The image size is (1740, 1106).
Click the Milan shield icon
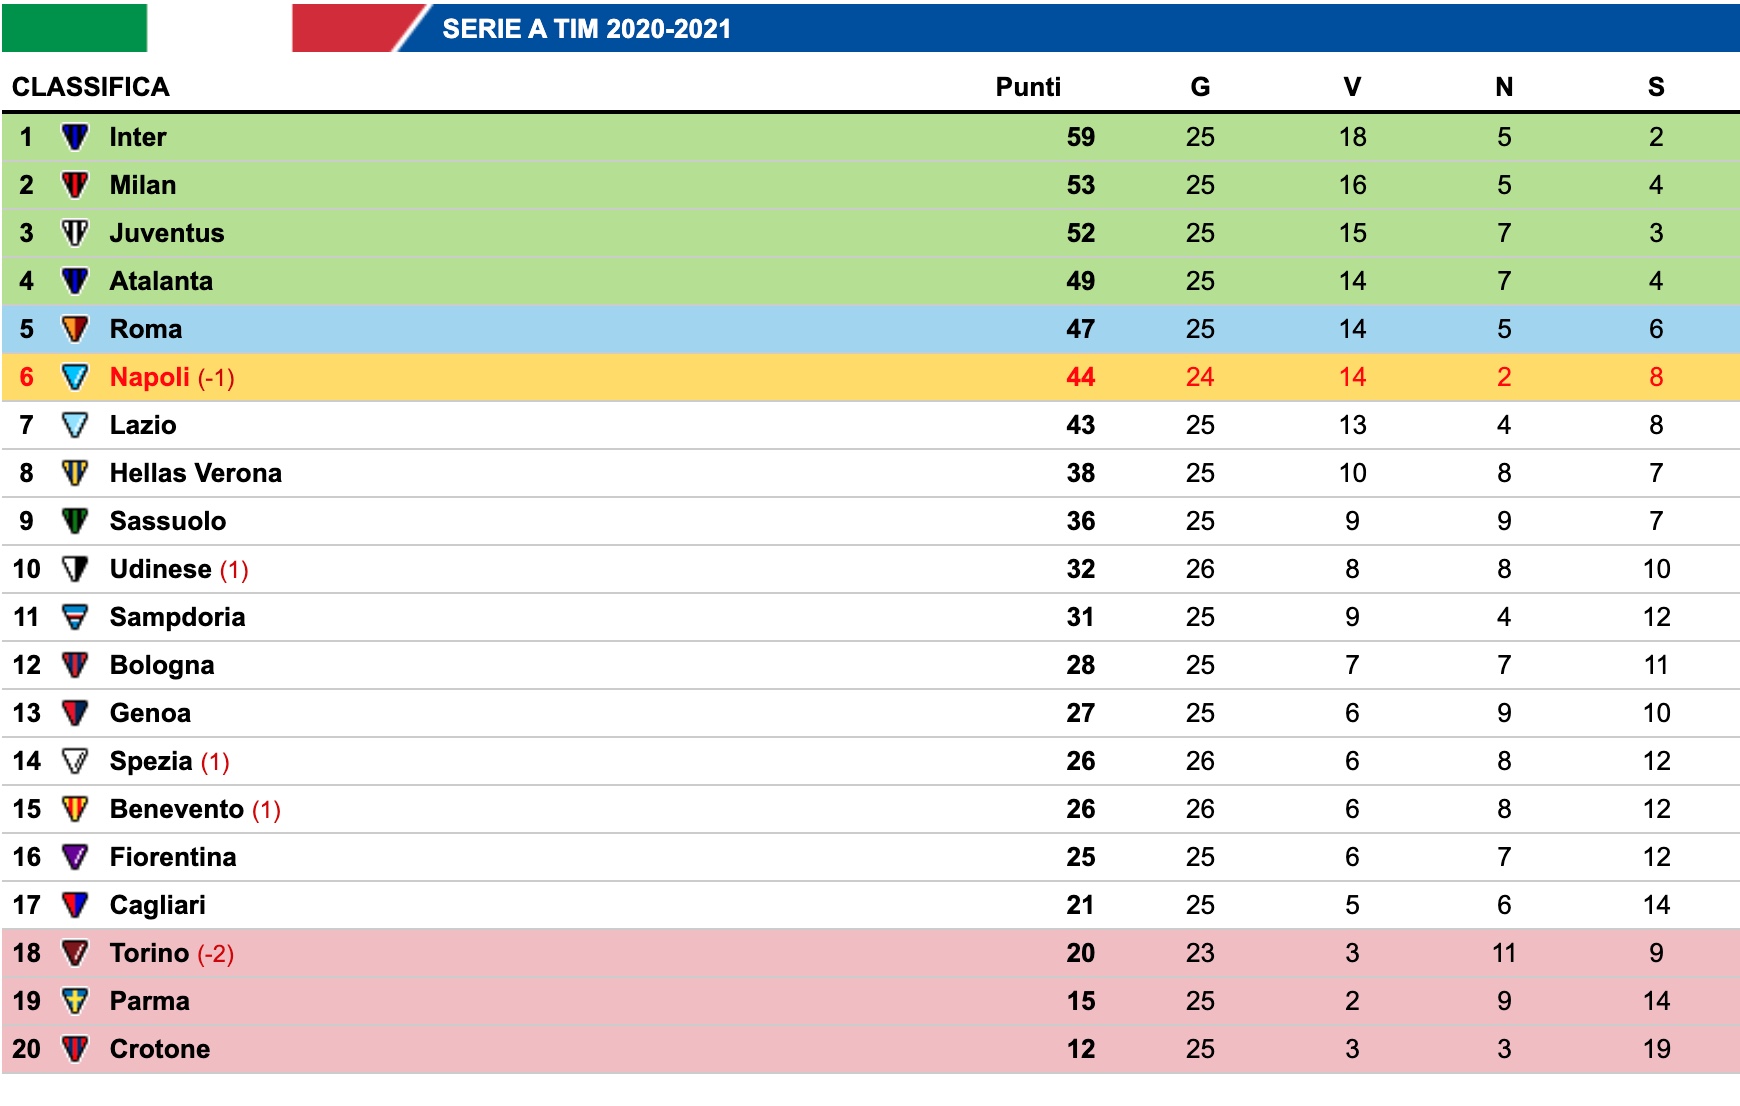click(x=75, y=185)
